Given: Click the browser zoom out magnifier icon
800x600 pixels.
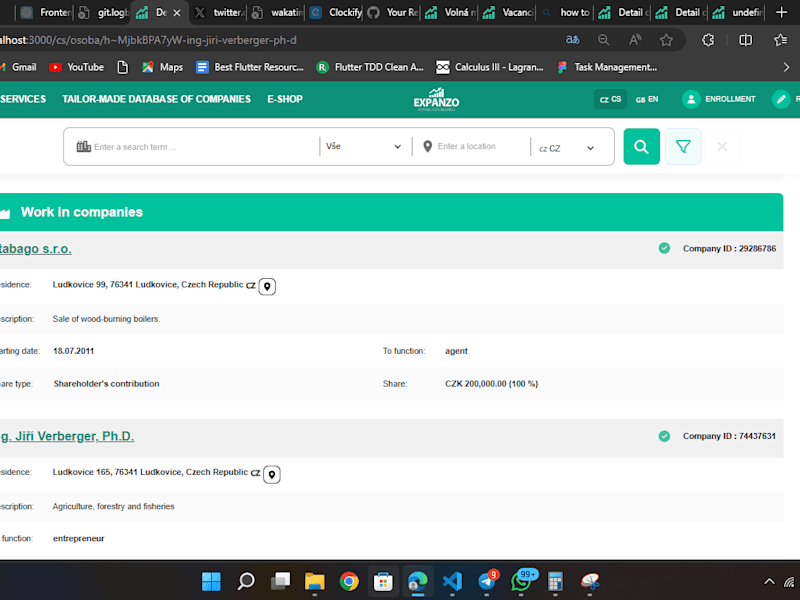Looking at the screenshot, I should click(x=604, y=40).
